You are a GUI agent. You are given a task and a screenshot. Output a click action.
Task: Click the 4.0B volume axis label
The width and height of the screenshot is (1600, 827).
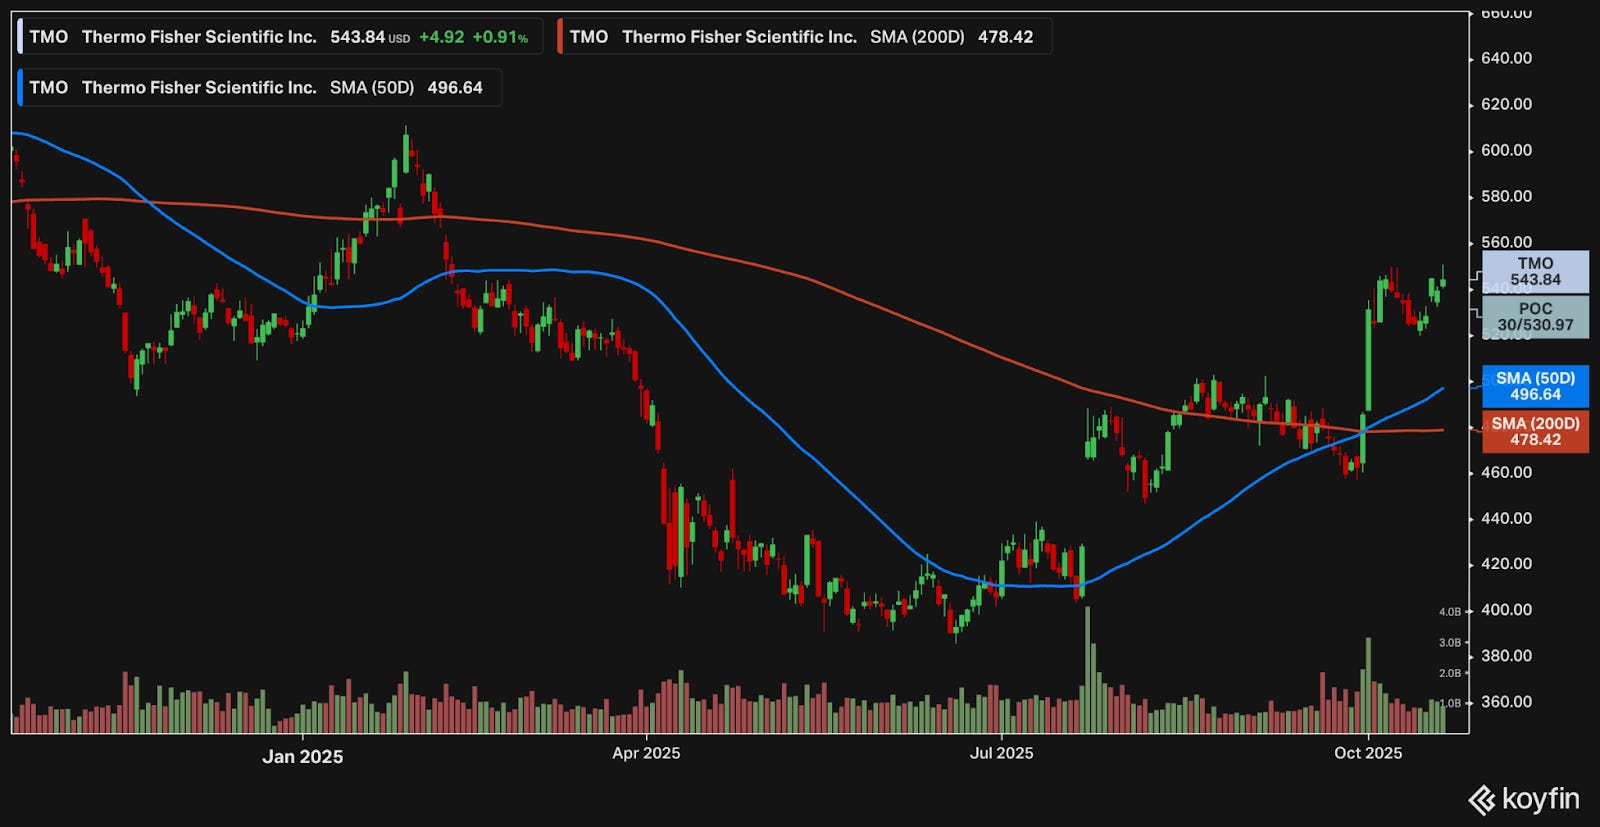[x=1450, y=612]
